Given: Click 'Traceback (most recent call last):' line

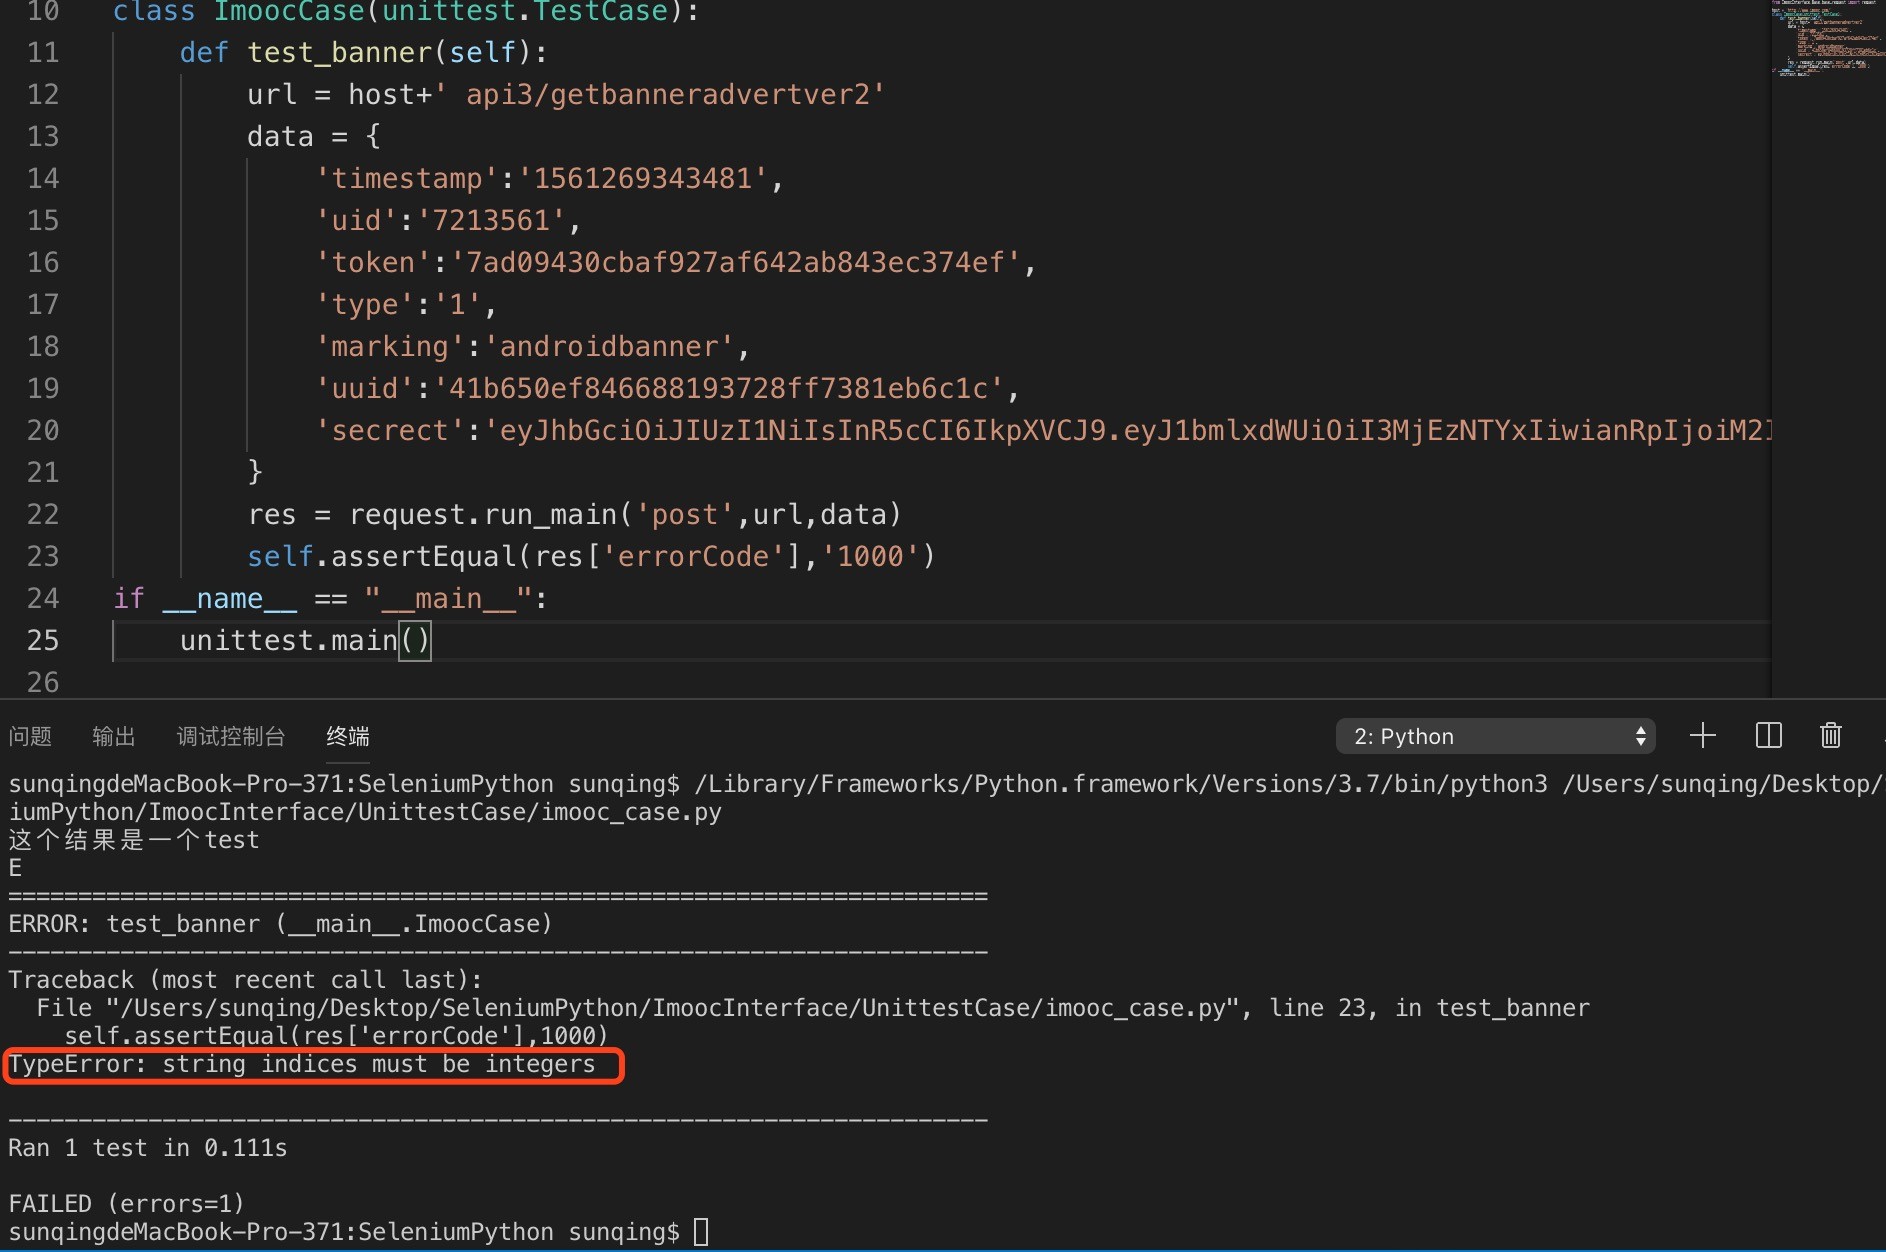Looking at the screenshot, I should pyautogui.click(x=245, y=980).
